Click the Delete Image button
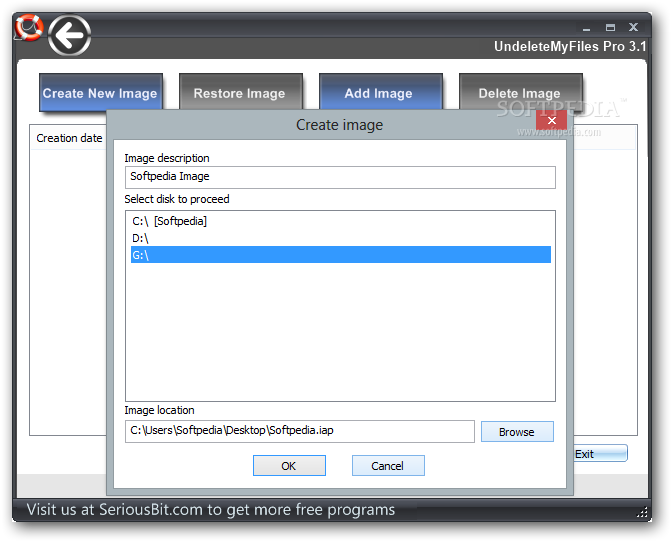Image resolution: width=672 pixels, height=542 pixels. [x=520, y=92]
